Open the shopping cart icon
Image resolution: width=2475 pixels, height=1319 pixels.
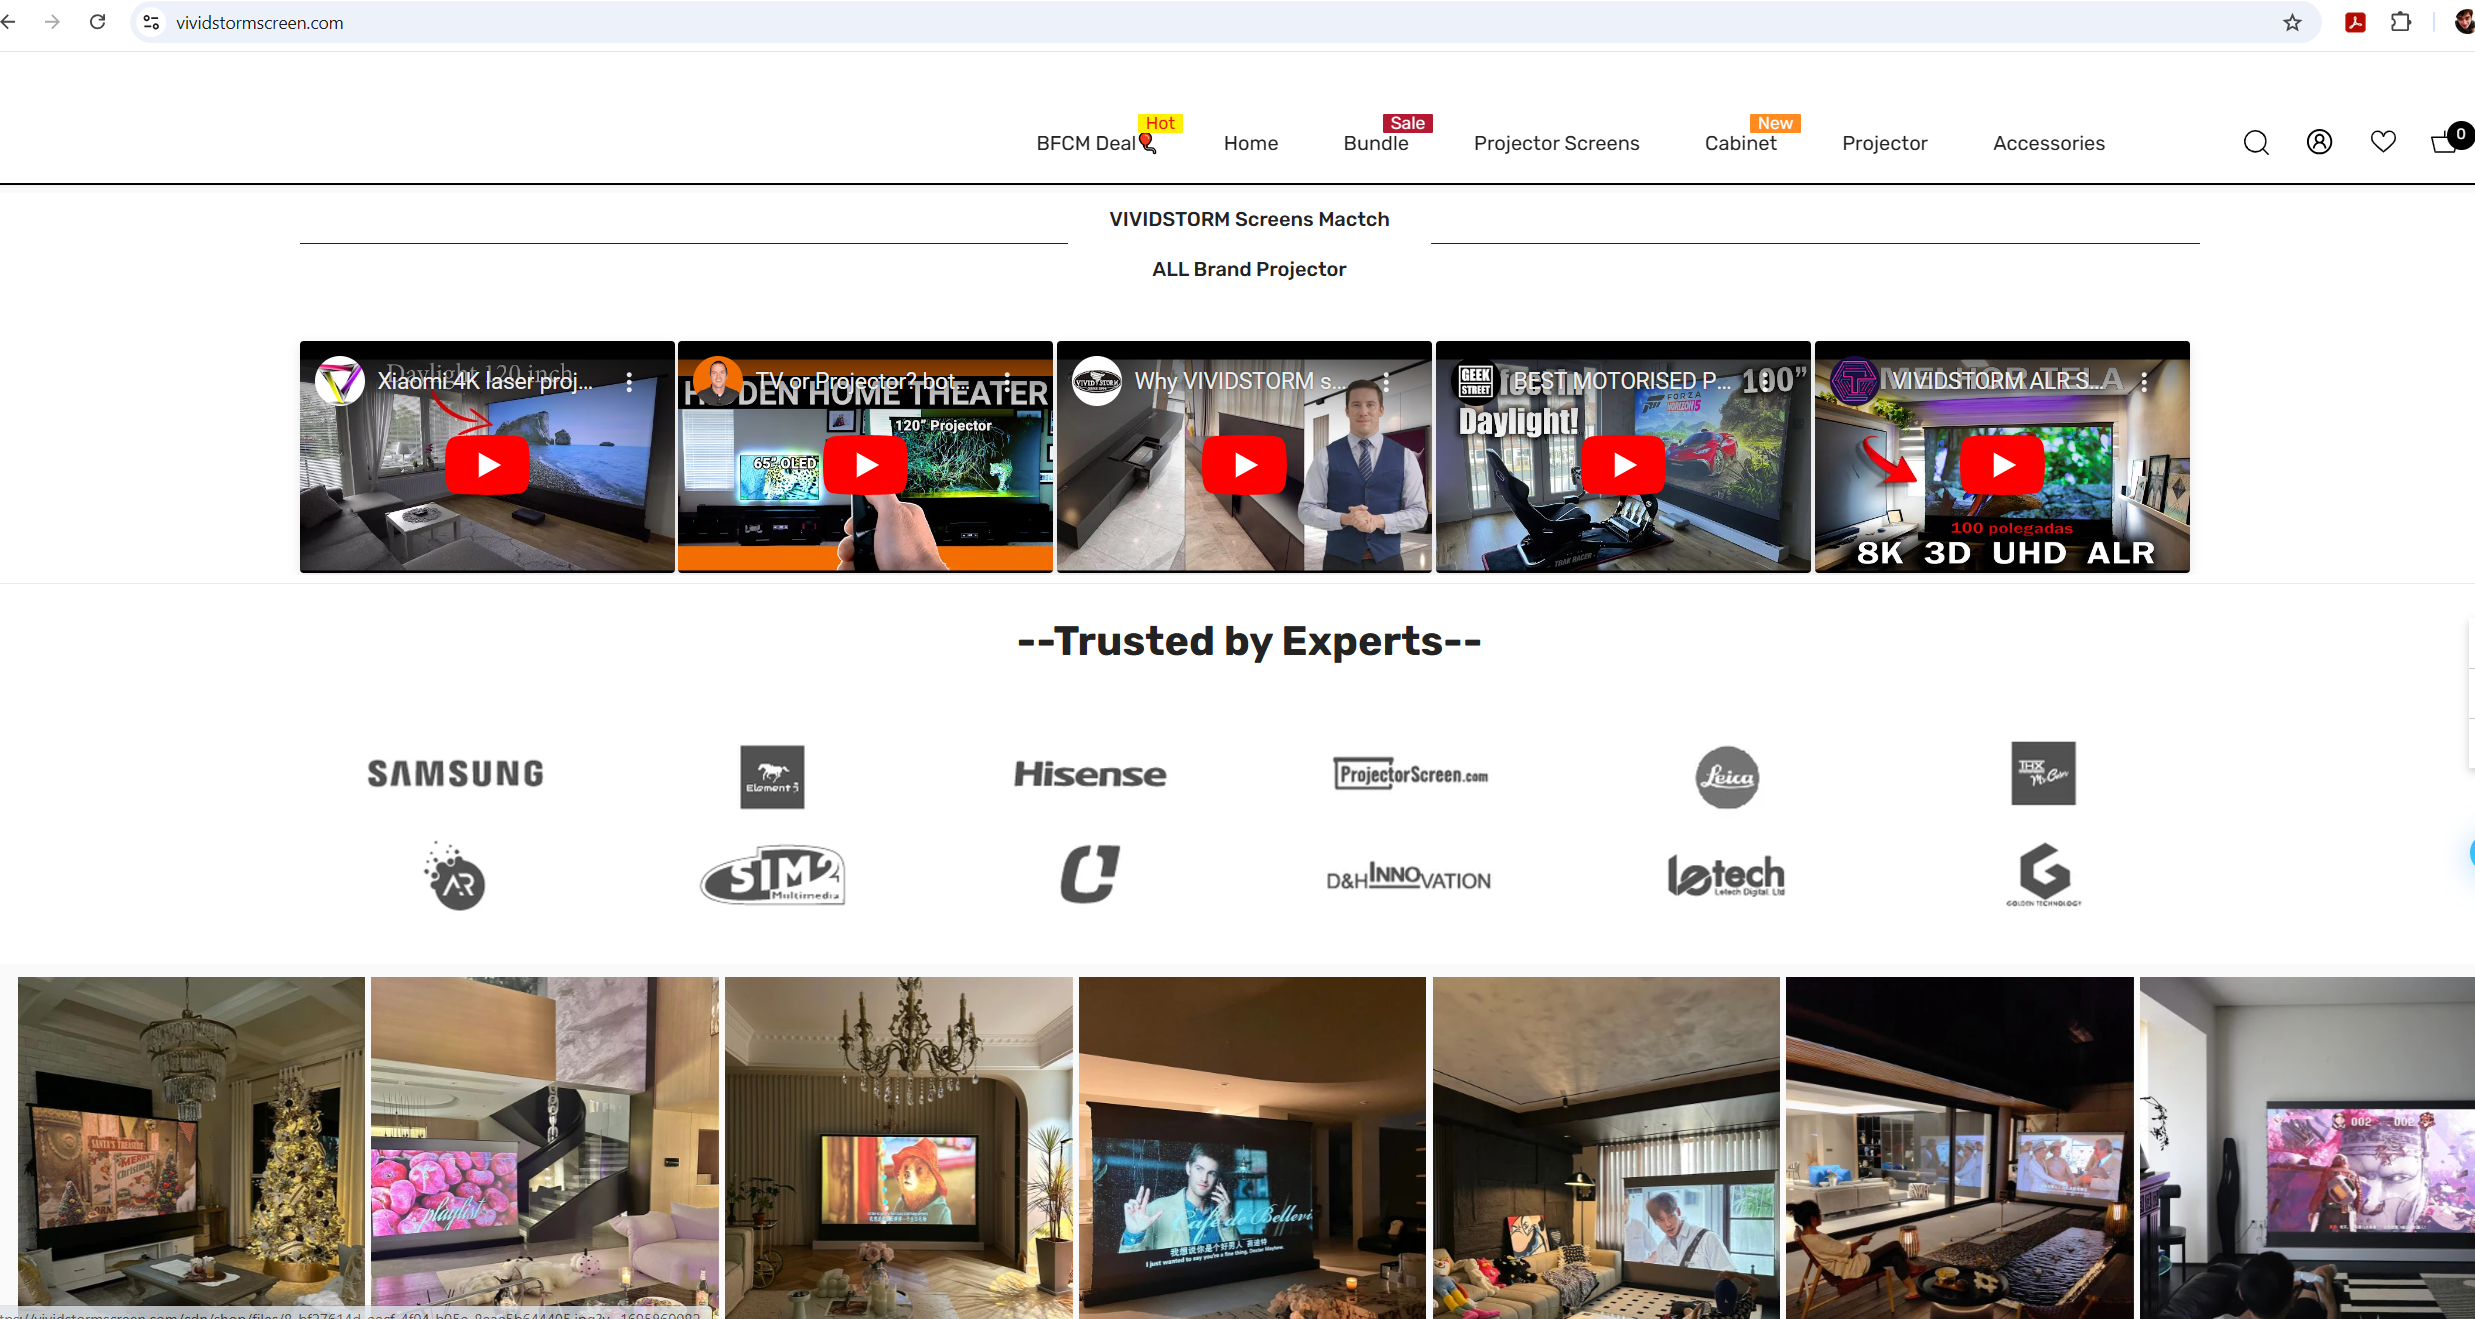[x=2444, y=143]
